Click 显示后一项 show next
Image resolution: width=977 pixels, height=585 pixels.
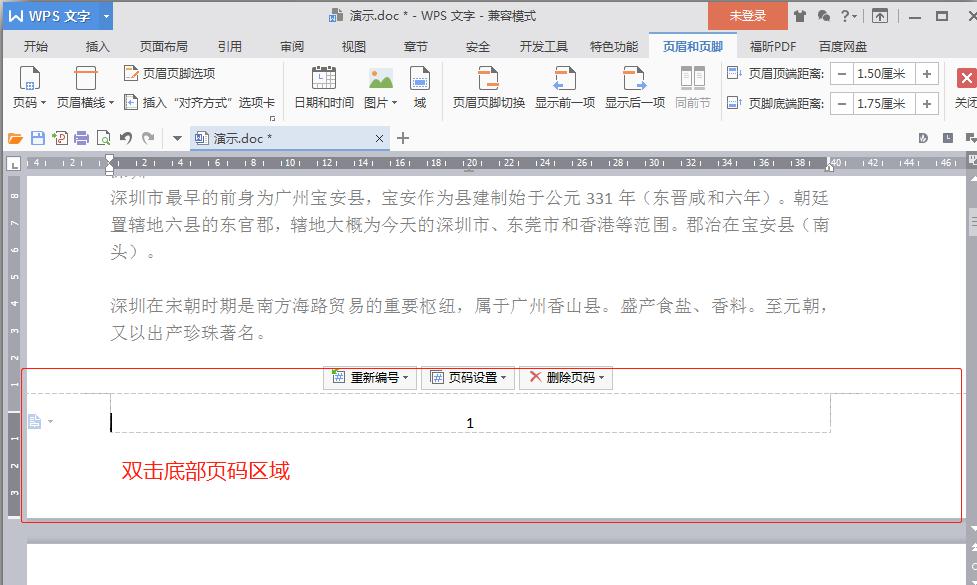pyautogui.click(x=635, y=87)
